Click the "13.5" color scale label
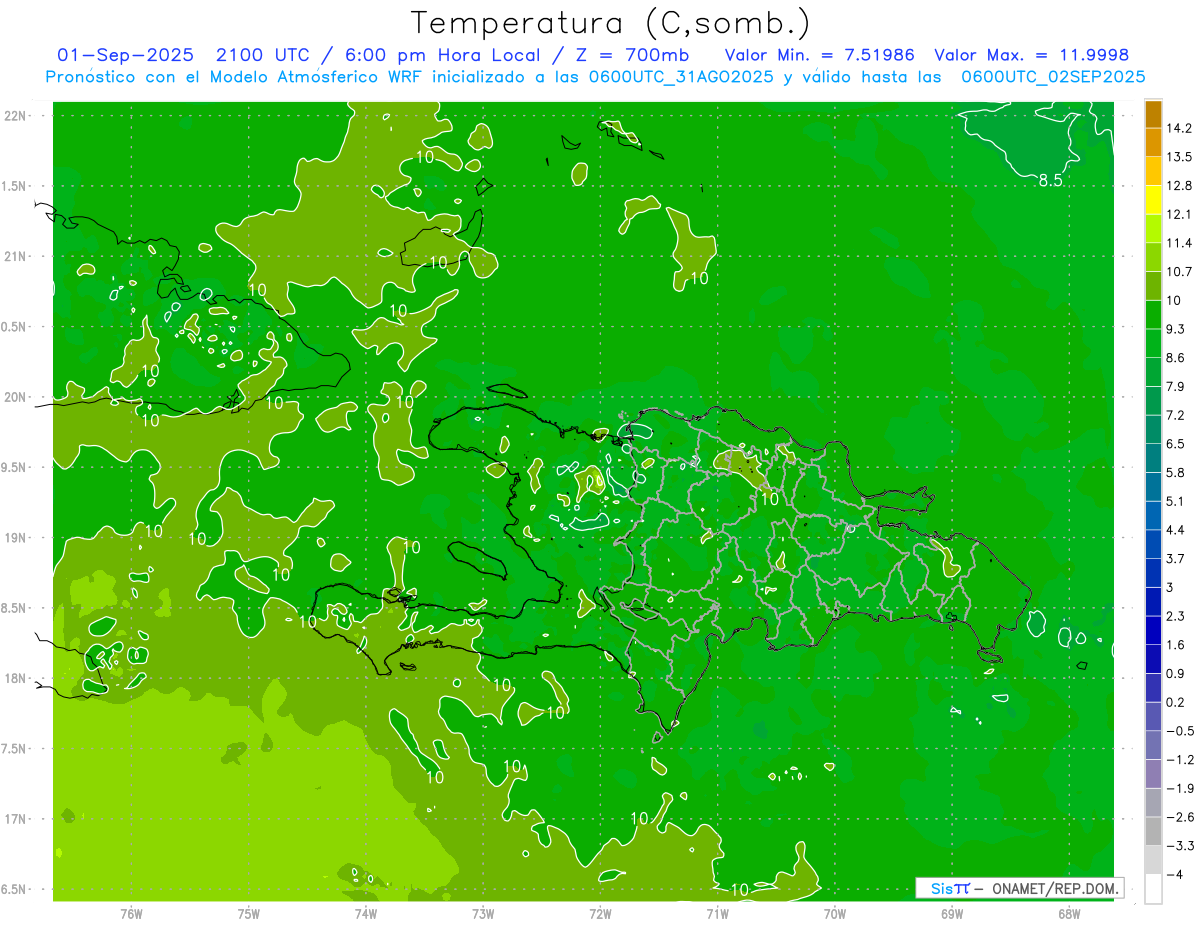The height and width of the screenshot is (927, 1200). click(1180, 157)
